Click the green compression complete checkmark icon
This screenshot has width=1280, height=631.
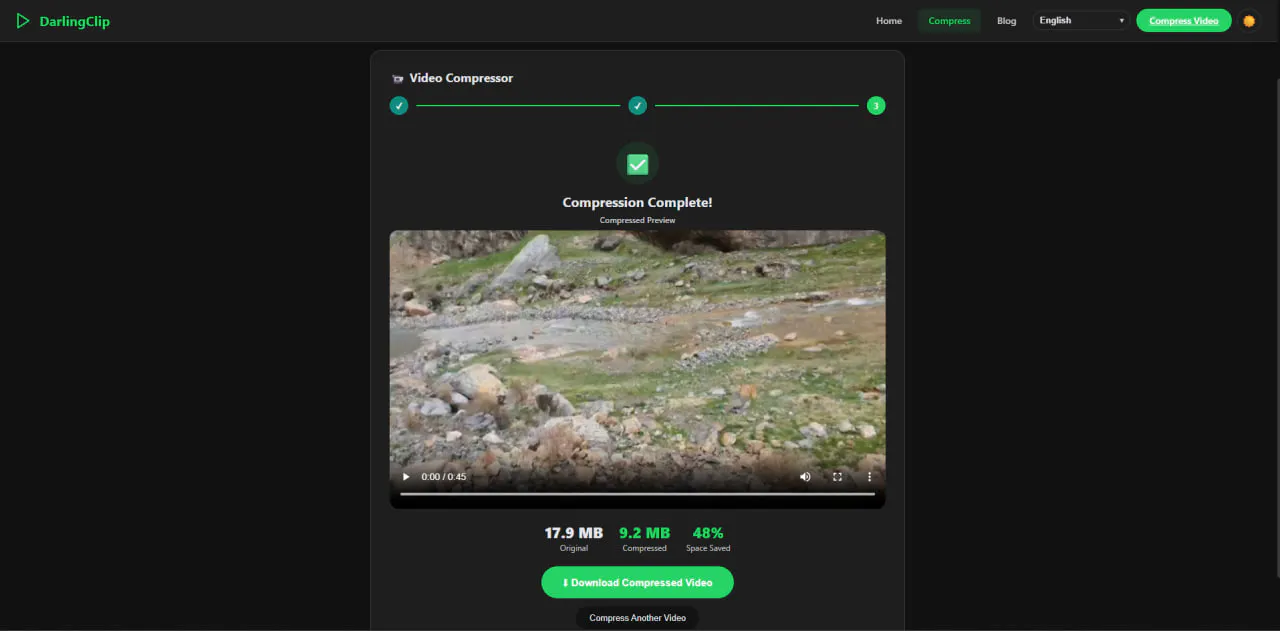[637, 164]
